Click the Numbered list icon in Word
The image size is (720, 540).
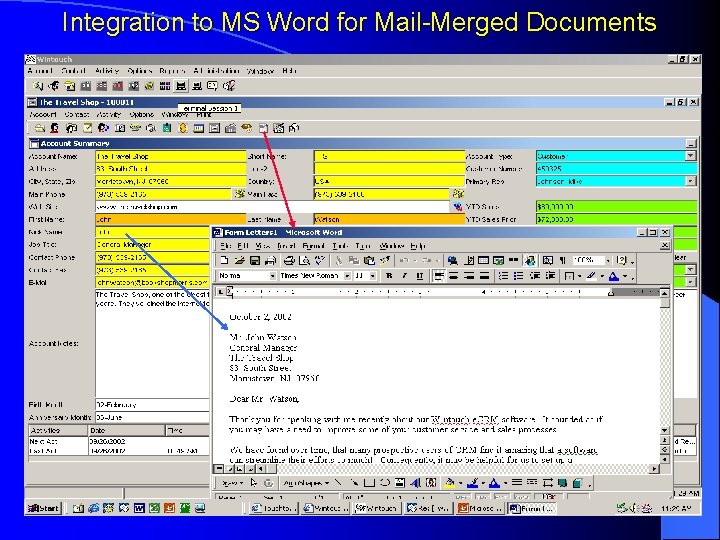pyautogui.click(x=504, y=276)
